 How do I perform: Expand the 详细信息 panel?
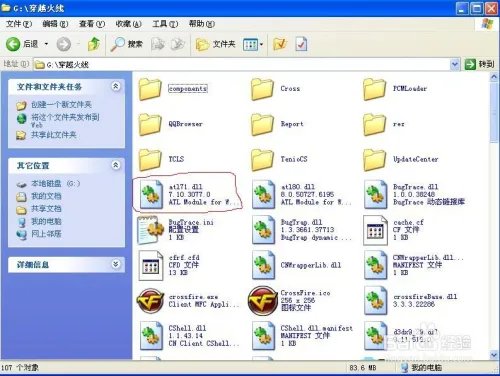[x=115, y=264]
